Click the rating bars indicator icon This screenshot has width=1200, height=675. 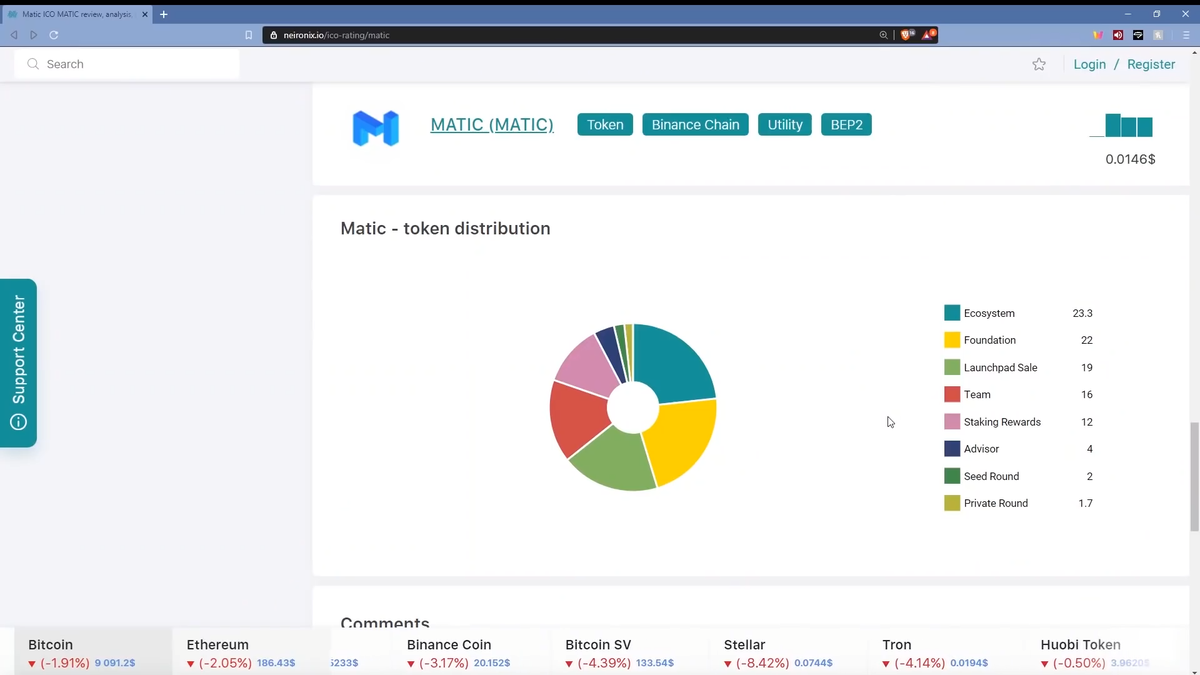[1121, 126]
